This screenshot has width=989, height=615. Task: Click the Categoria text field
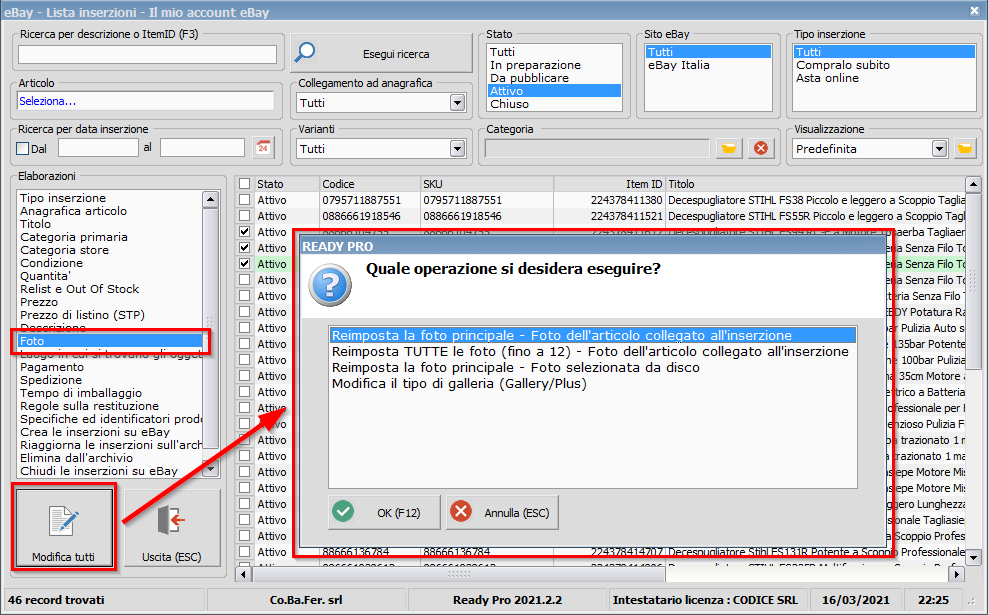coord(597,149)
